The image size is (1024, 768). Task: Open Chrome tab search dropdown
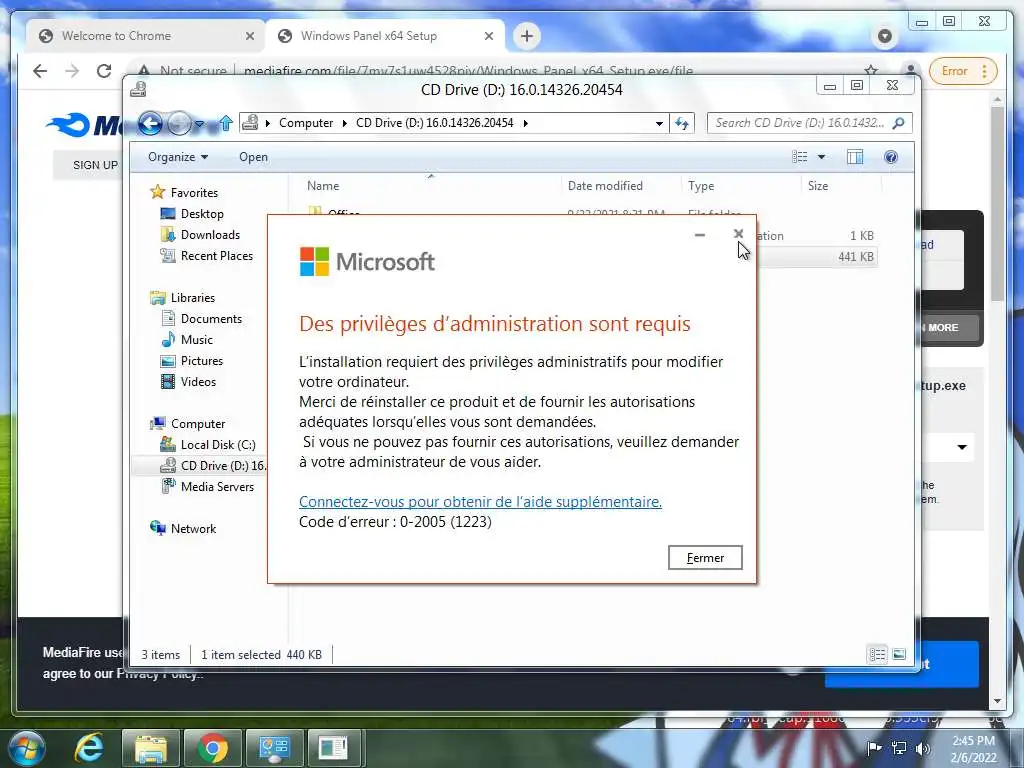click(885, 36)
